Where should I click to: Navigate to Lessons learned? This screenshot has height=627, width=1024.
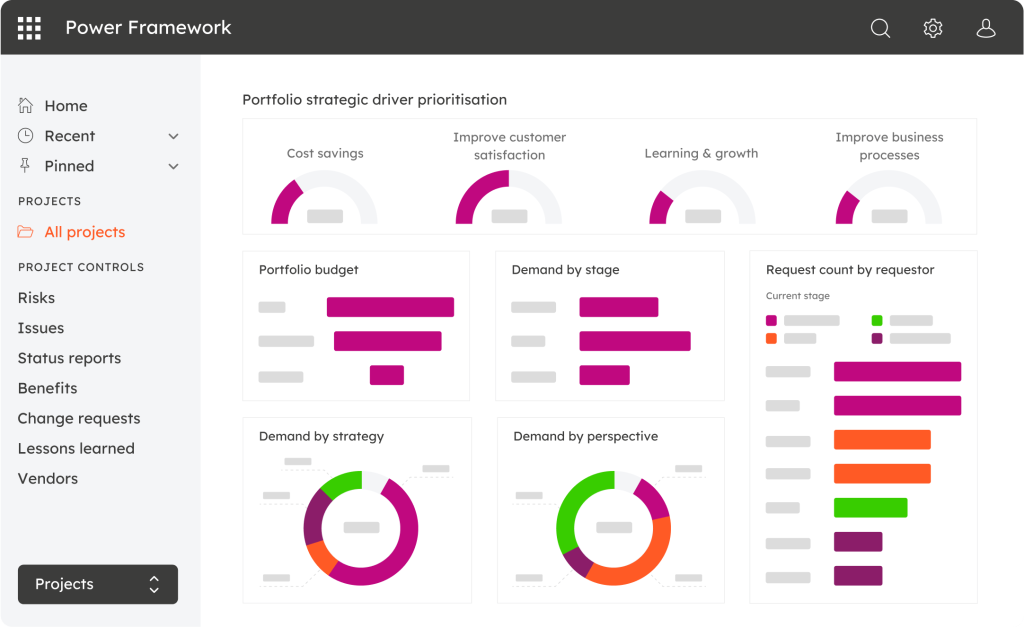coord(76,448)
